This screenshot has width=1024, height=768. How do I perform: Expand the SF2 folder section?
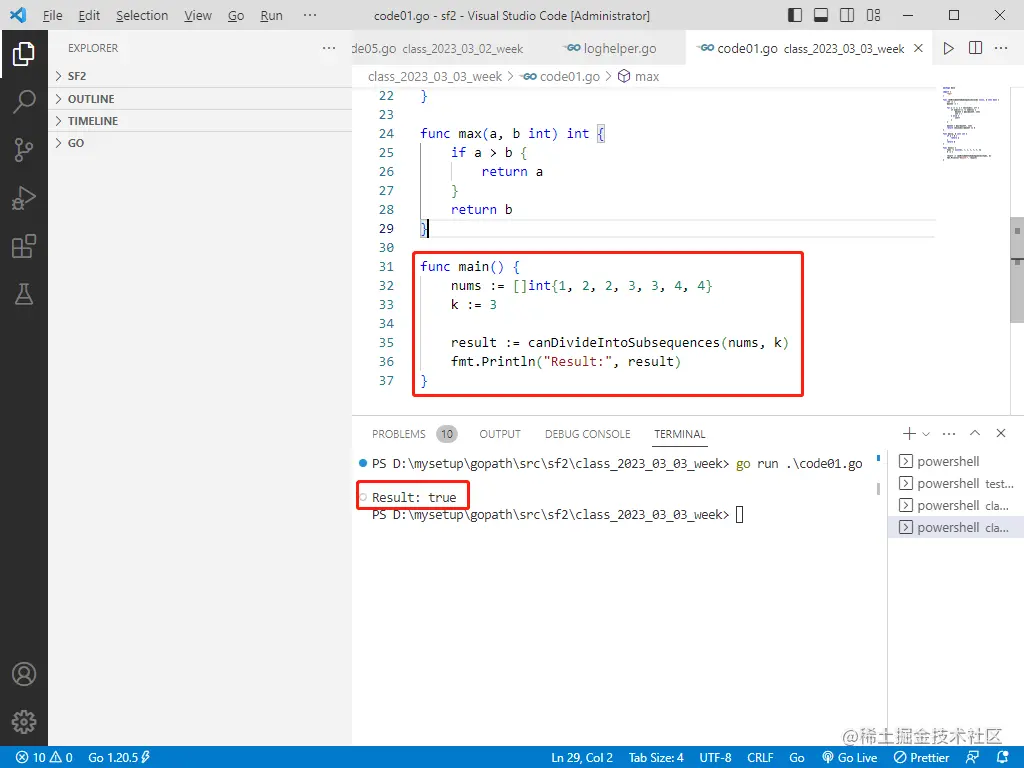(x=200, y=76)
